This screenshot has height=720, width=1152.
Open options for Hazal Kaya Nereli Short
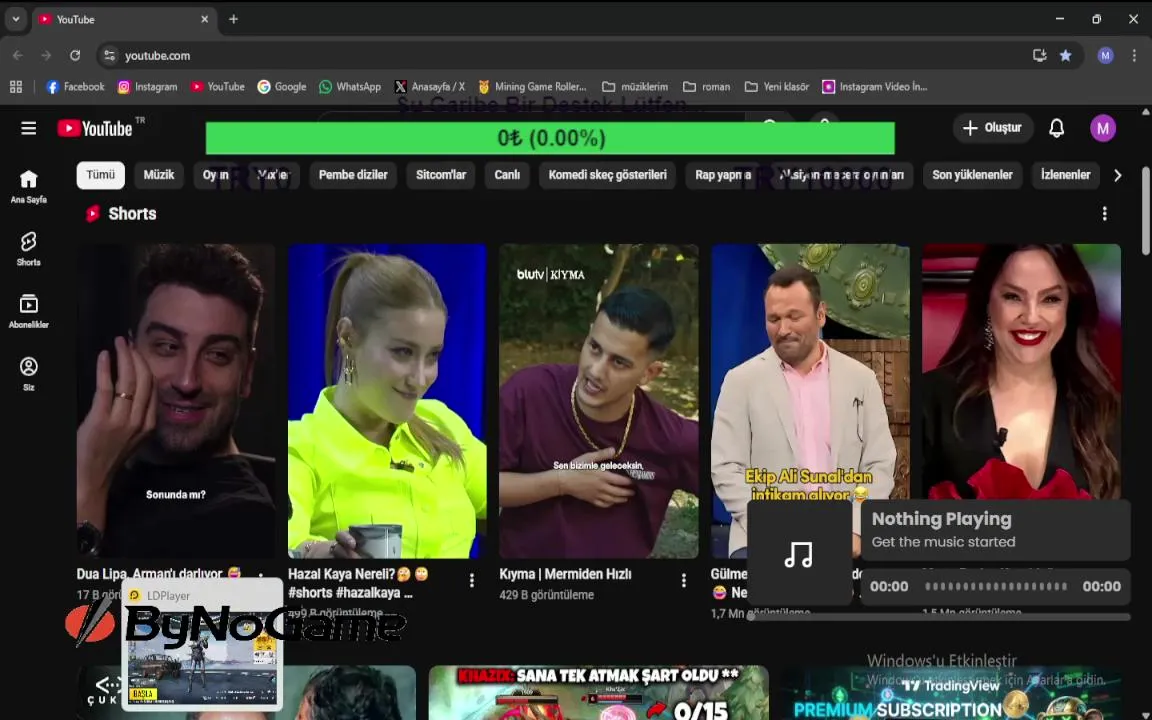click(x=472, y=580)
